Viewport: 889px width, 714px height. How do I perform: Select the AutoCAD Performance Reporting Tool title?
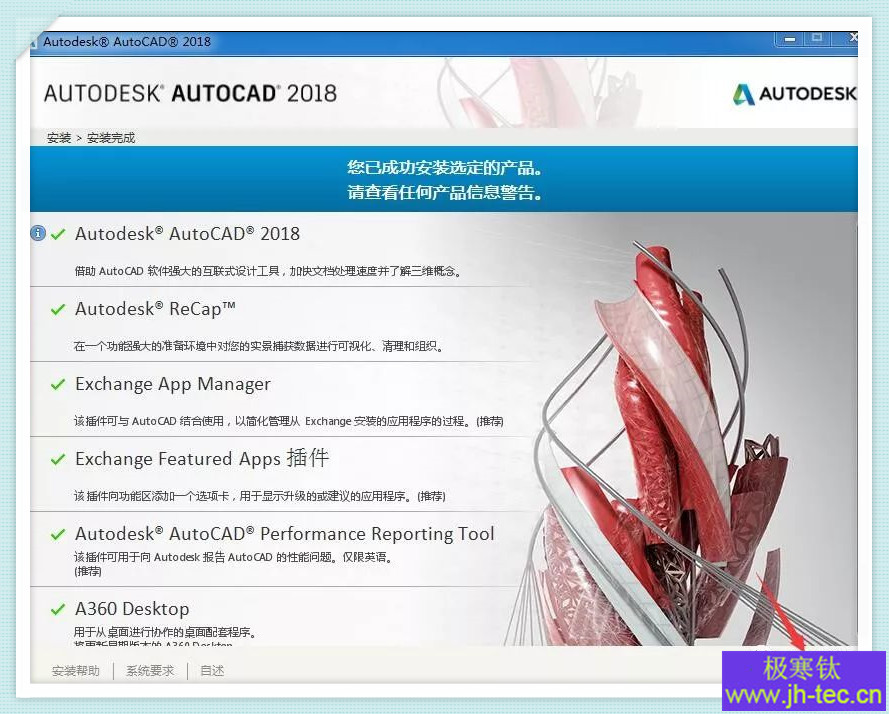point(285,534)
